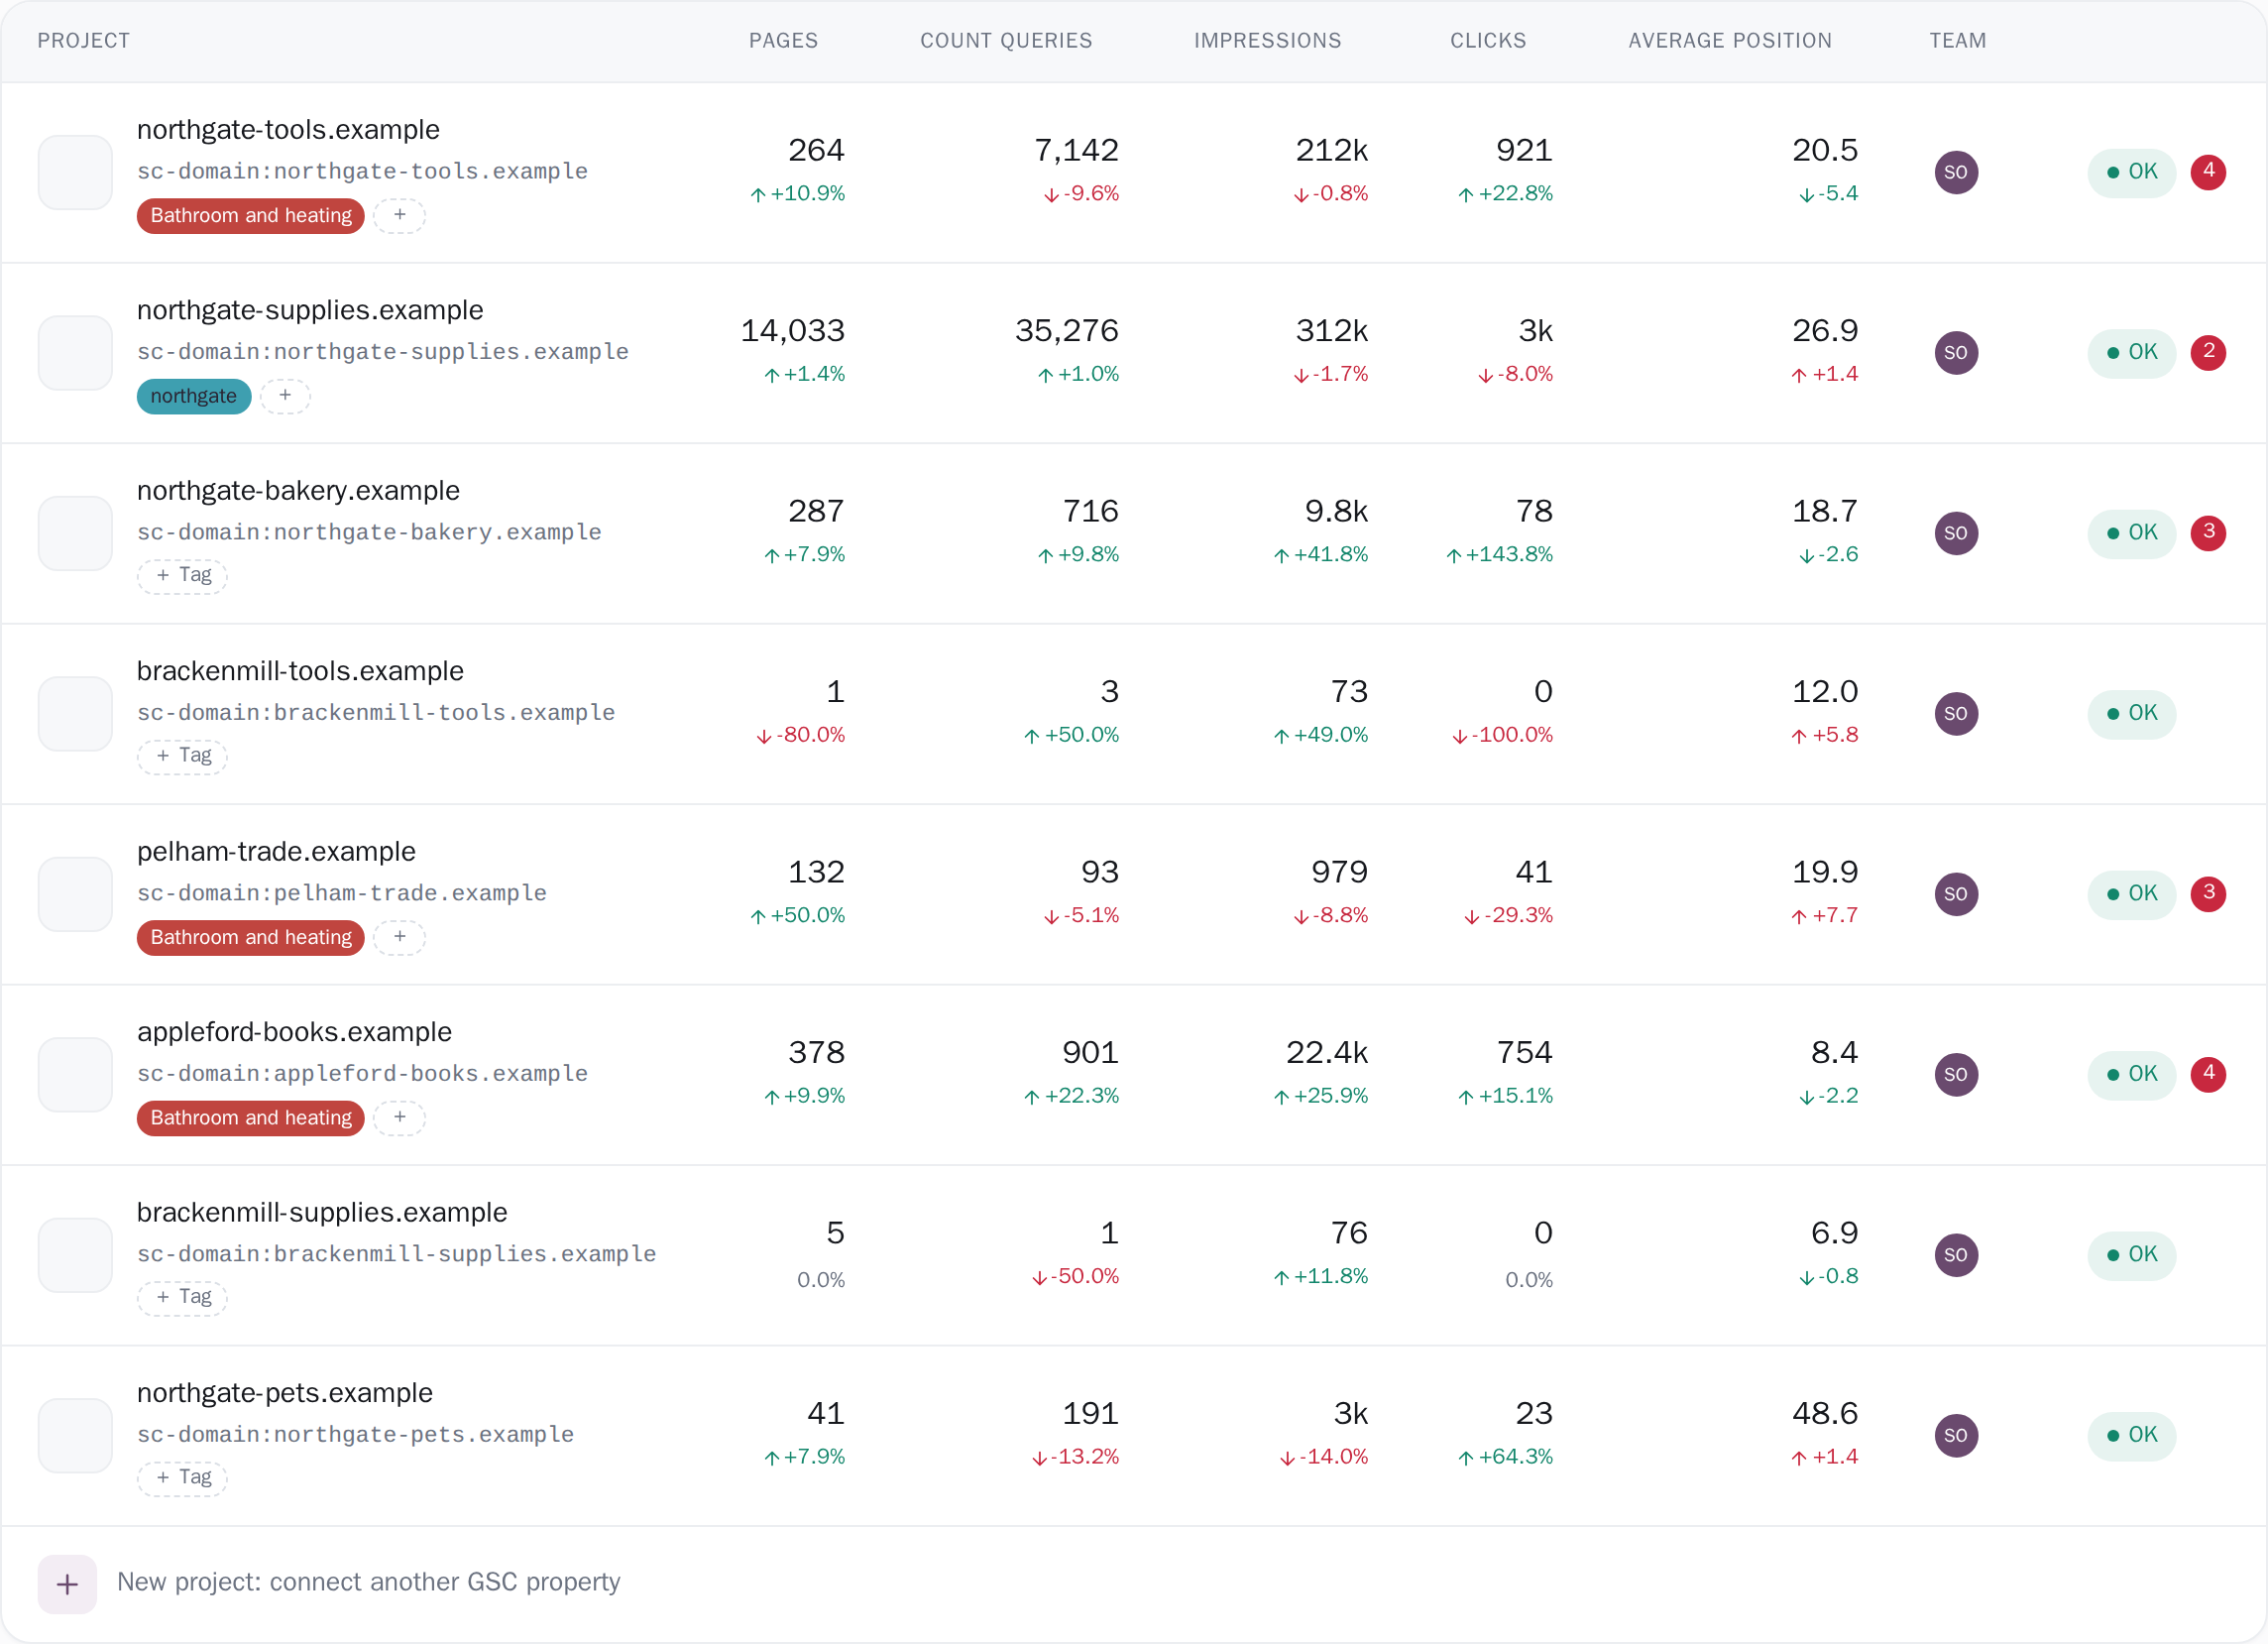Open the red 3 alert badge for pelham-trade.example
The width and height of the screenshot is (2268, 1644).
tap(2208, 894)
